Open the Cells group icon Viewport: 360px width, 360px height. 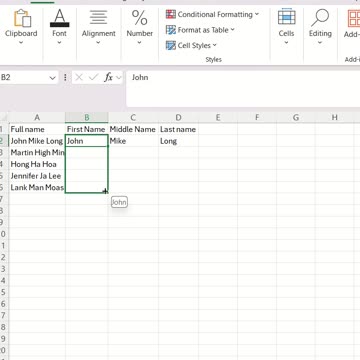coord(286,18)
